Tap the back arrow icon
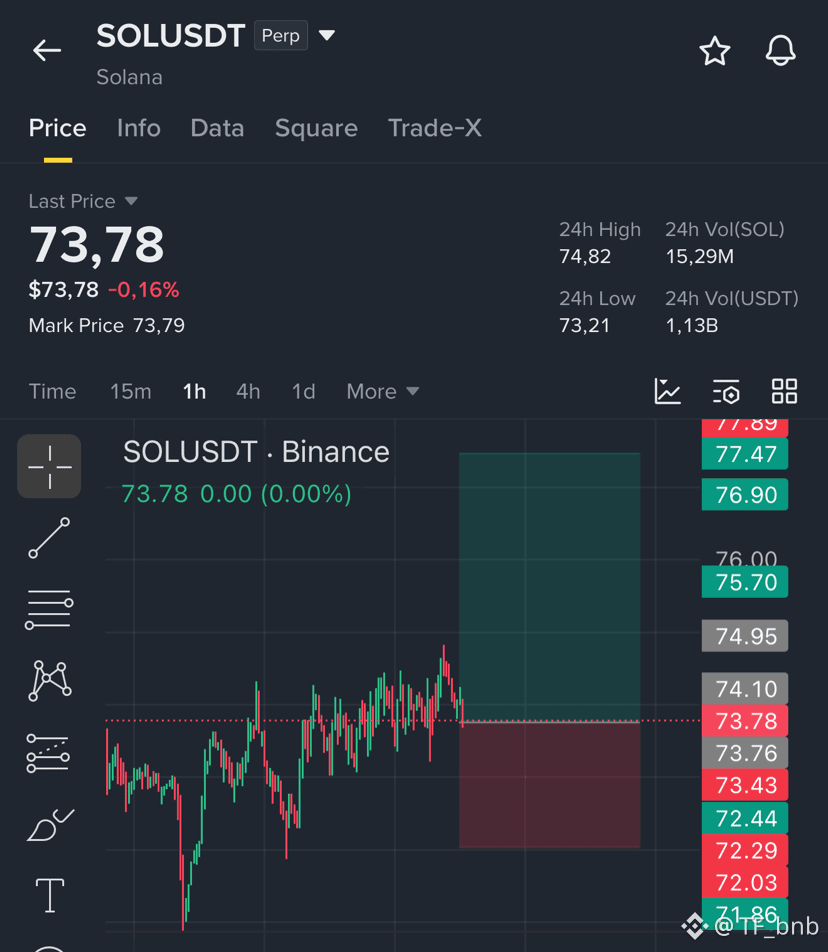The image size is (828, 952). [47, 50]
